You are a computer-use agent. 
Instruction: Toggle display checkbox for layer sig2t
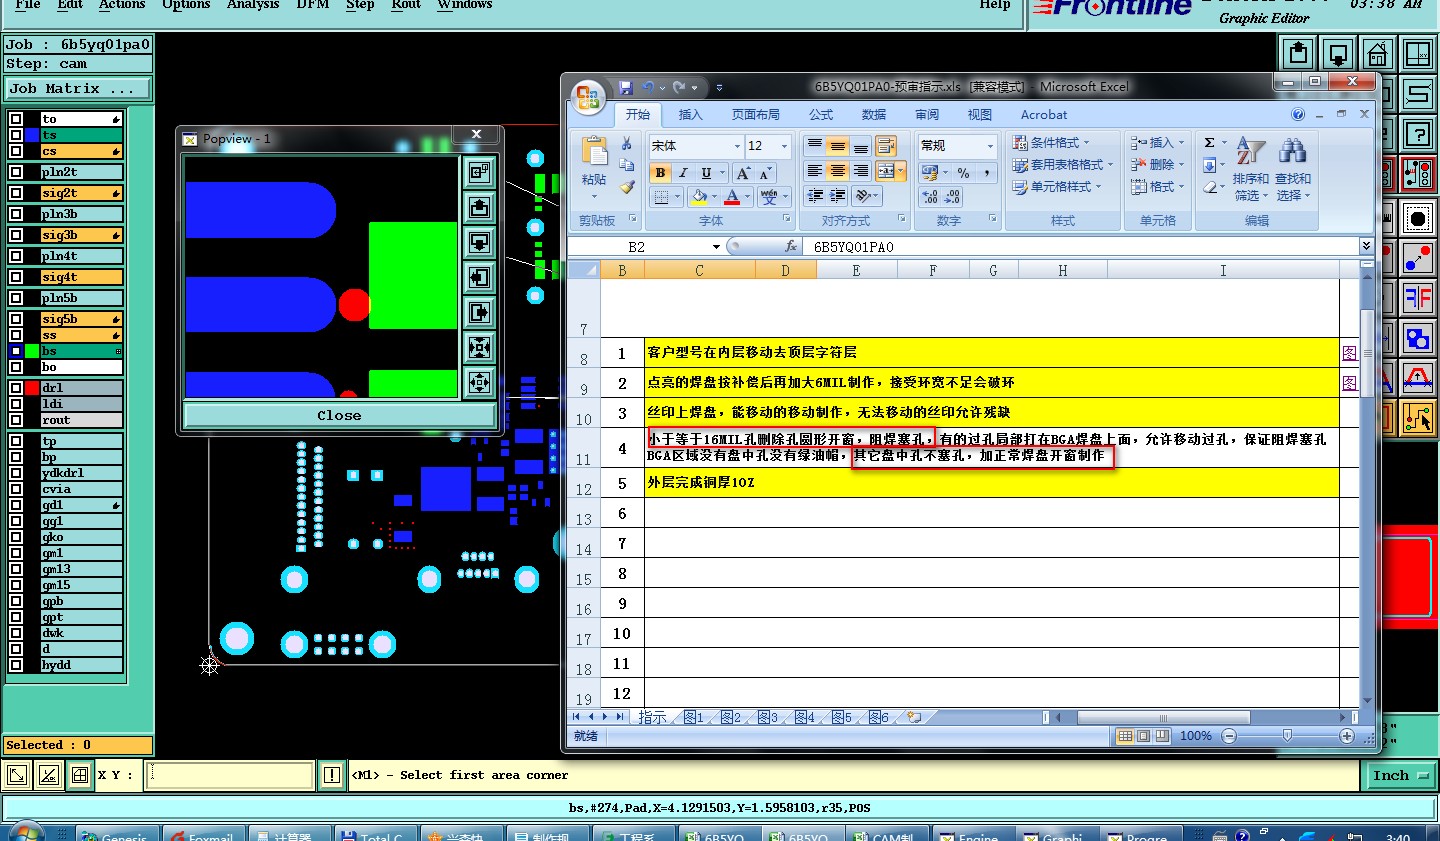pyautogui.click(x=16, y=193)
